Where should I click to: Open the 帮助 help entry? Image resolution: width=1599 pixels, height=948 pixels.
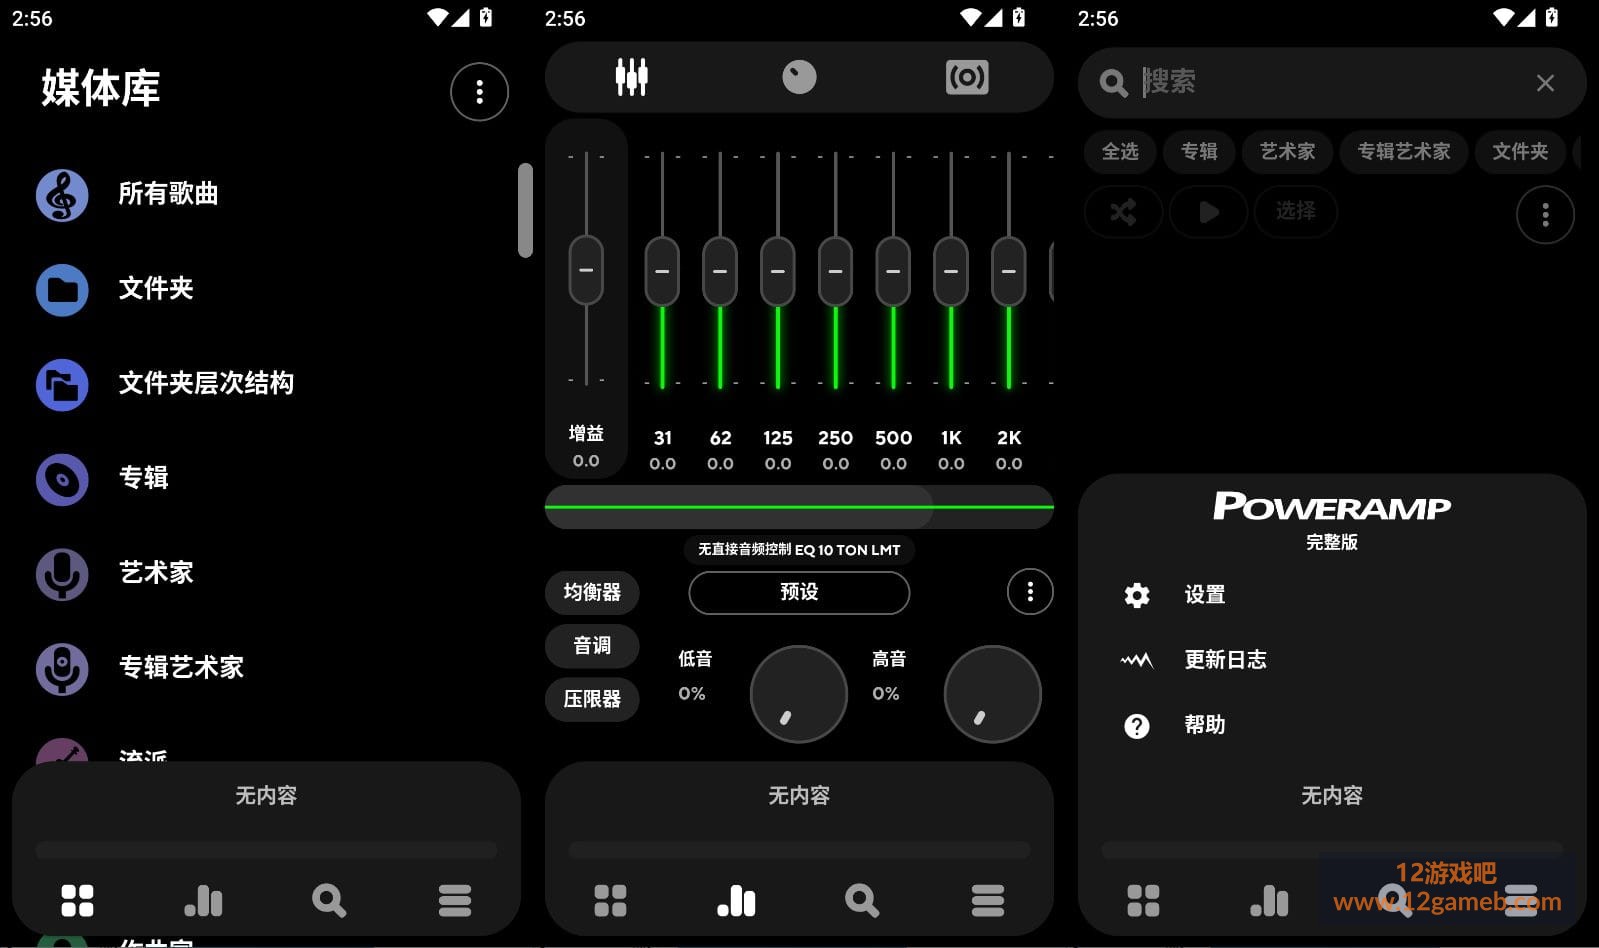[1174, 725]
